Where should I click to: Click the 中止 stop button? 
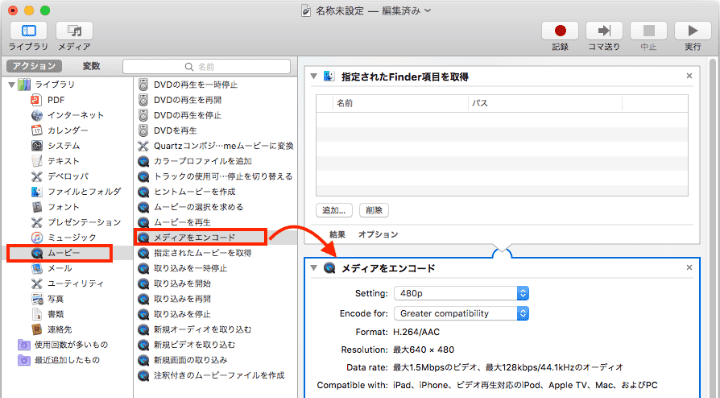coord(648,31)
